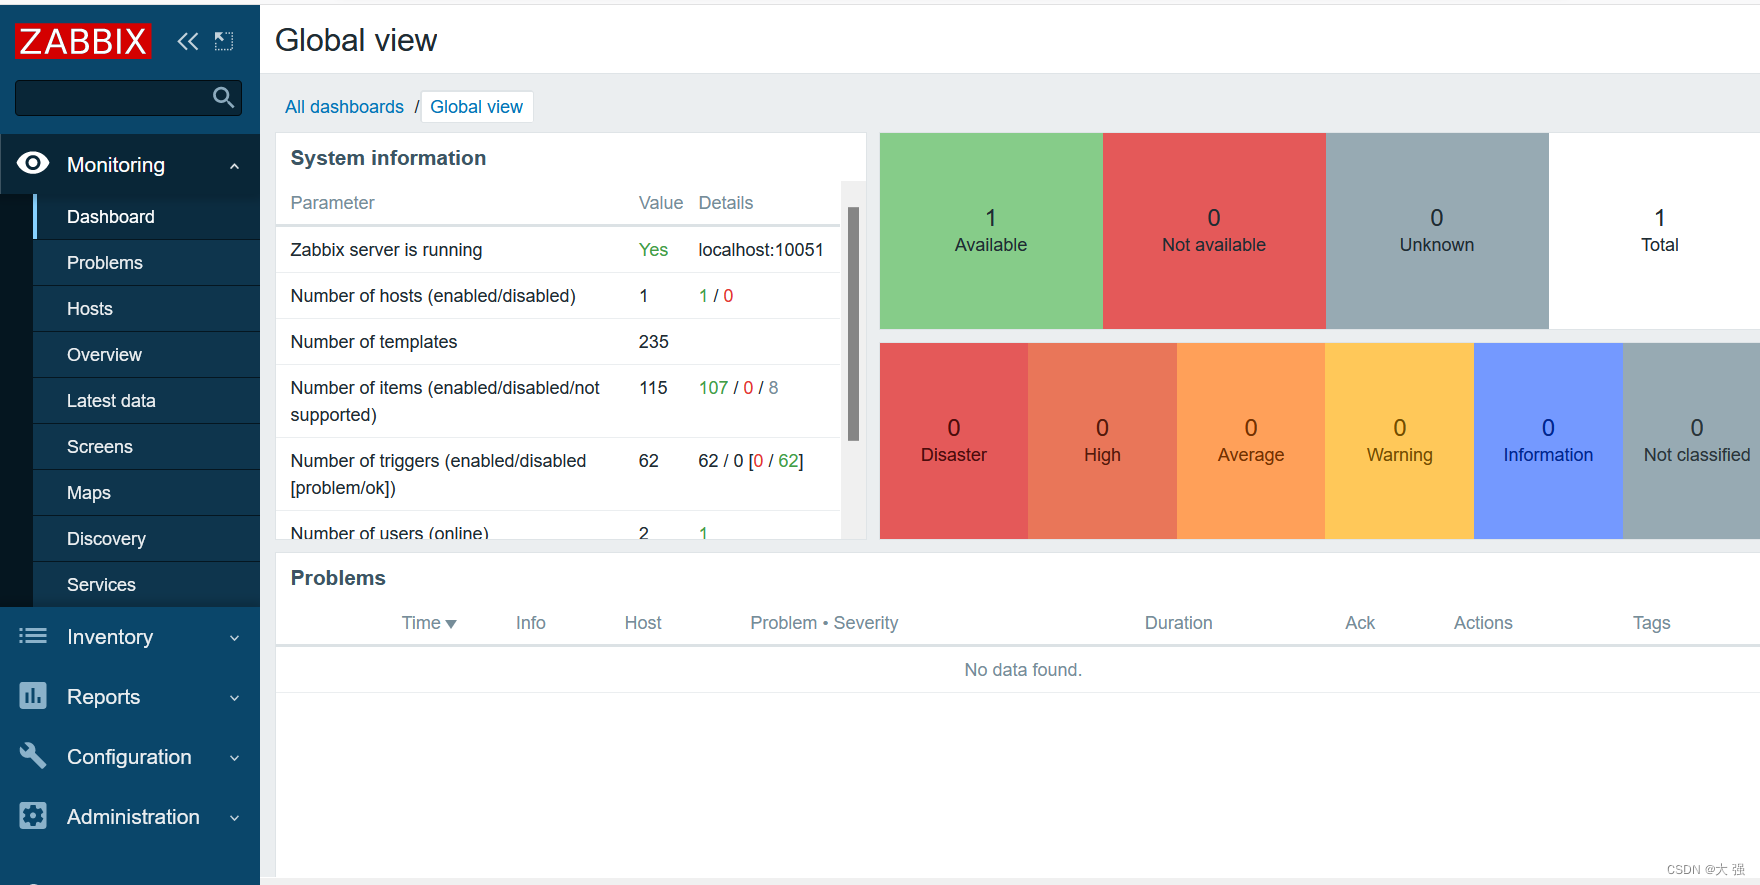Screen dimensions: 1760x885
Task: Click the Ack column header
Action: click(x=1360, y=623)
